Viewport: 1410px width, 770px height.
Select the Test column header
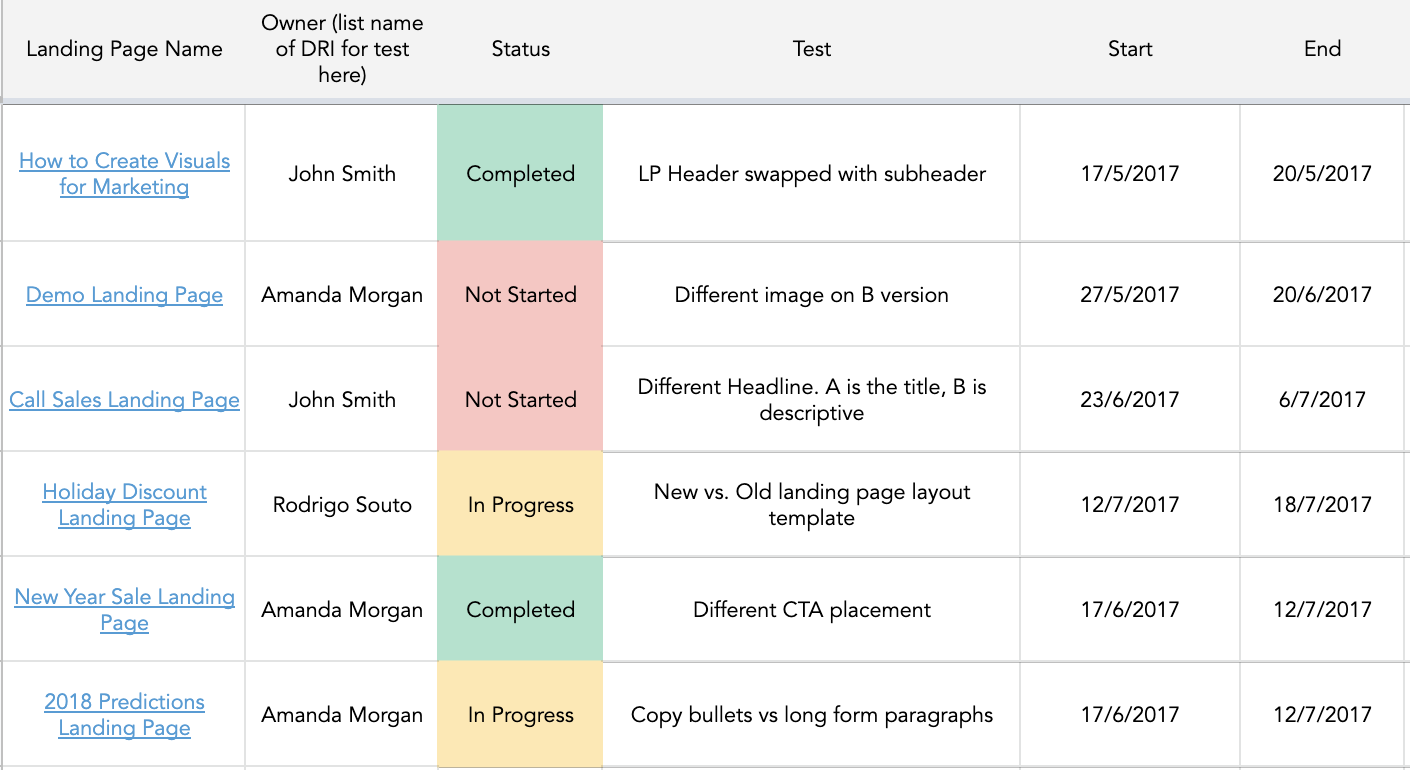pyautogui.click(x=811, y=49)
